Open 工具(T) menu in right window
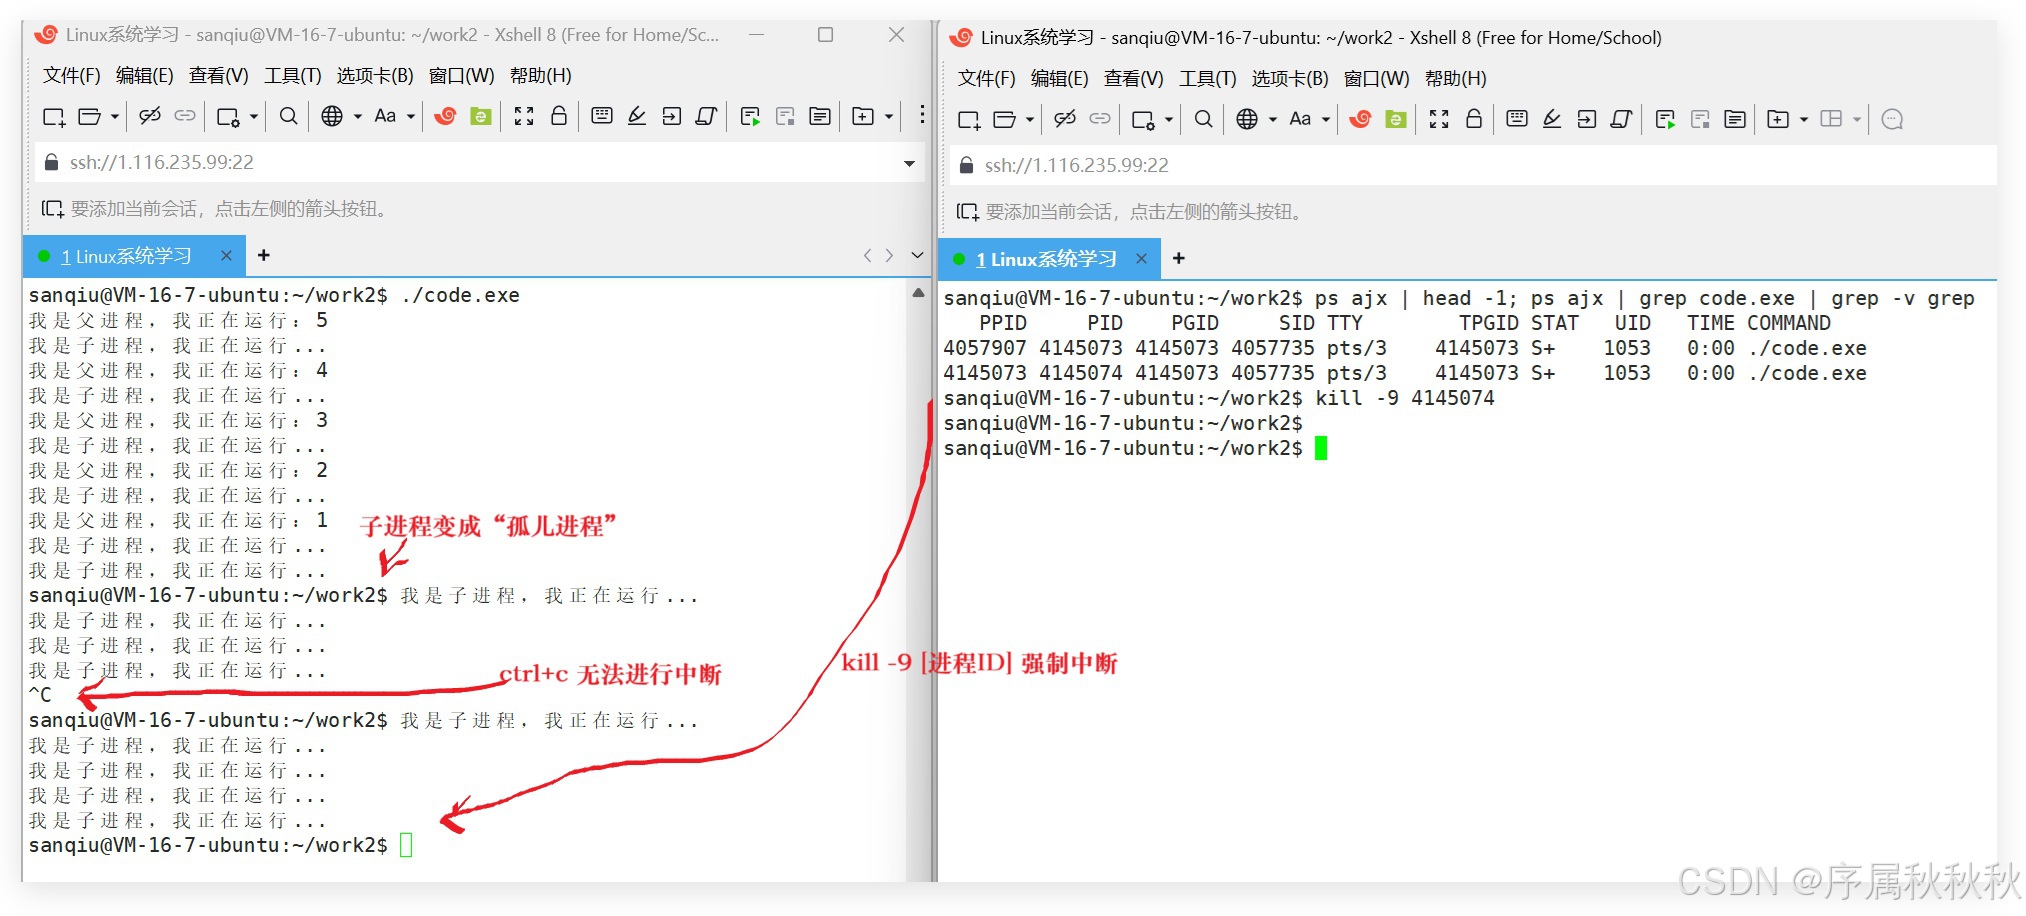 click(x=1208, y=79)
